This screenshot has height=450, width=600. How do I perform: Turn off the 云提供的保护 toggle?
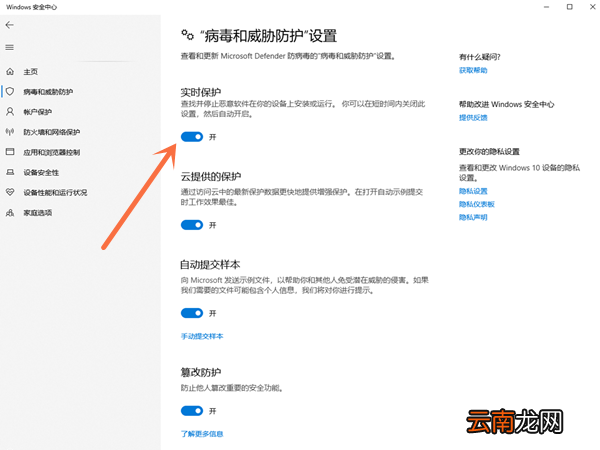[192, 225]
